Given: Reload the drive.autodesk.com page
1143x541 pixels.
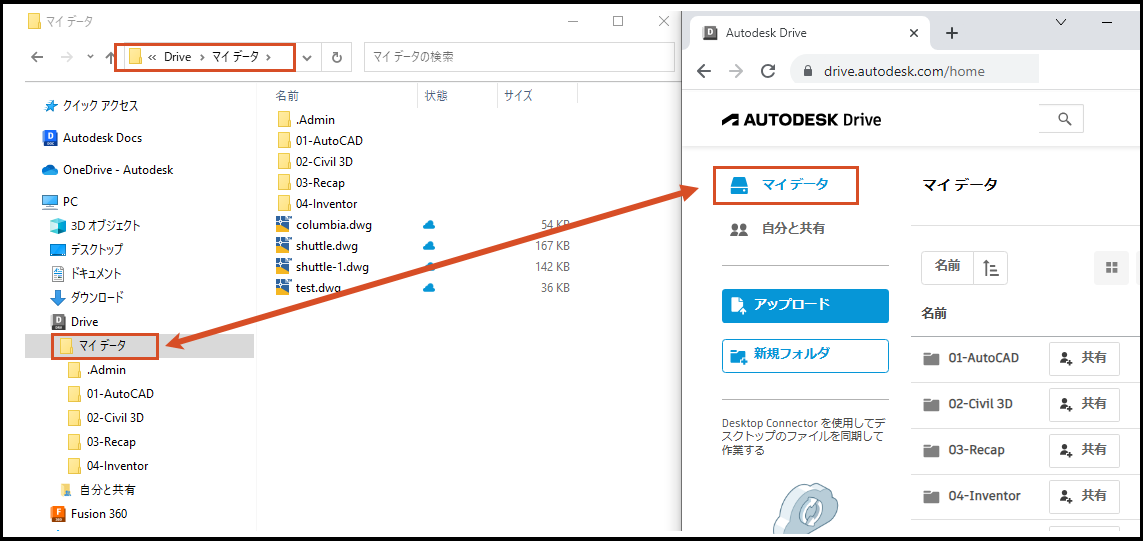Looking at the screenshot, I should coord(768,71).
